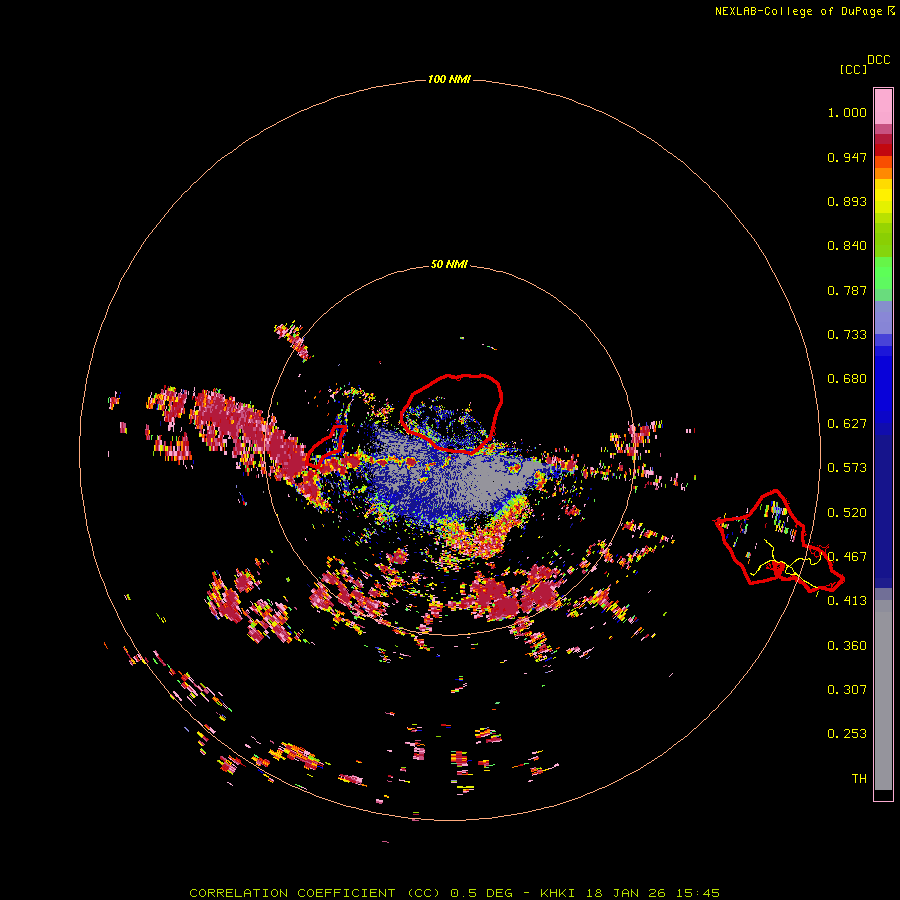Click the gray segment of the color bar
Viewport: 900px width, 900px height.
(x=883, y=695)
